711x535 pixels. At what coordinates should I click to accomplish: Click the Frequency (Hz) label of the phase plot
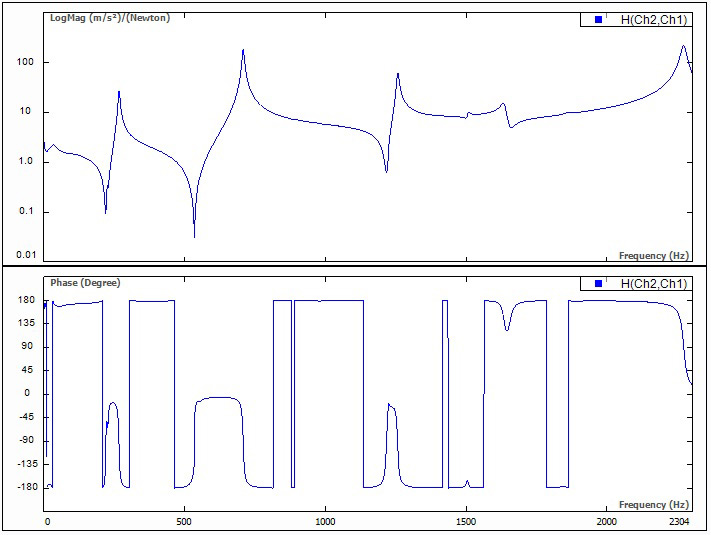(654, 505)
